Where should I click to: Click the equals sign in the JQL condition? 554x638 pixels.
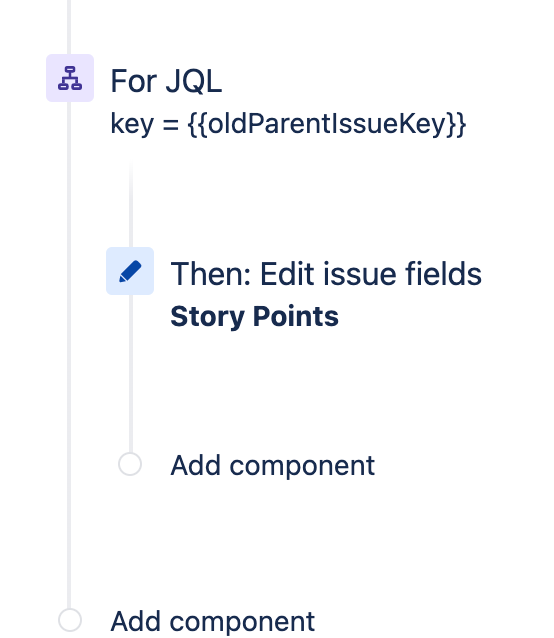point(171,125)
